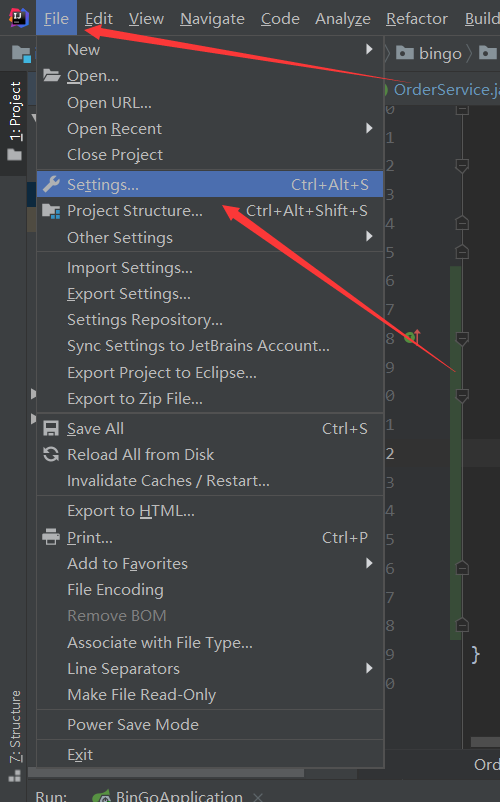Click the Open folder icon
500x802 pixels.
tap(51, 76)
